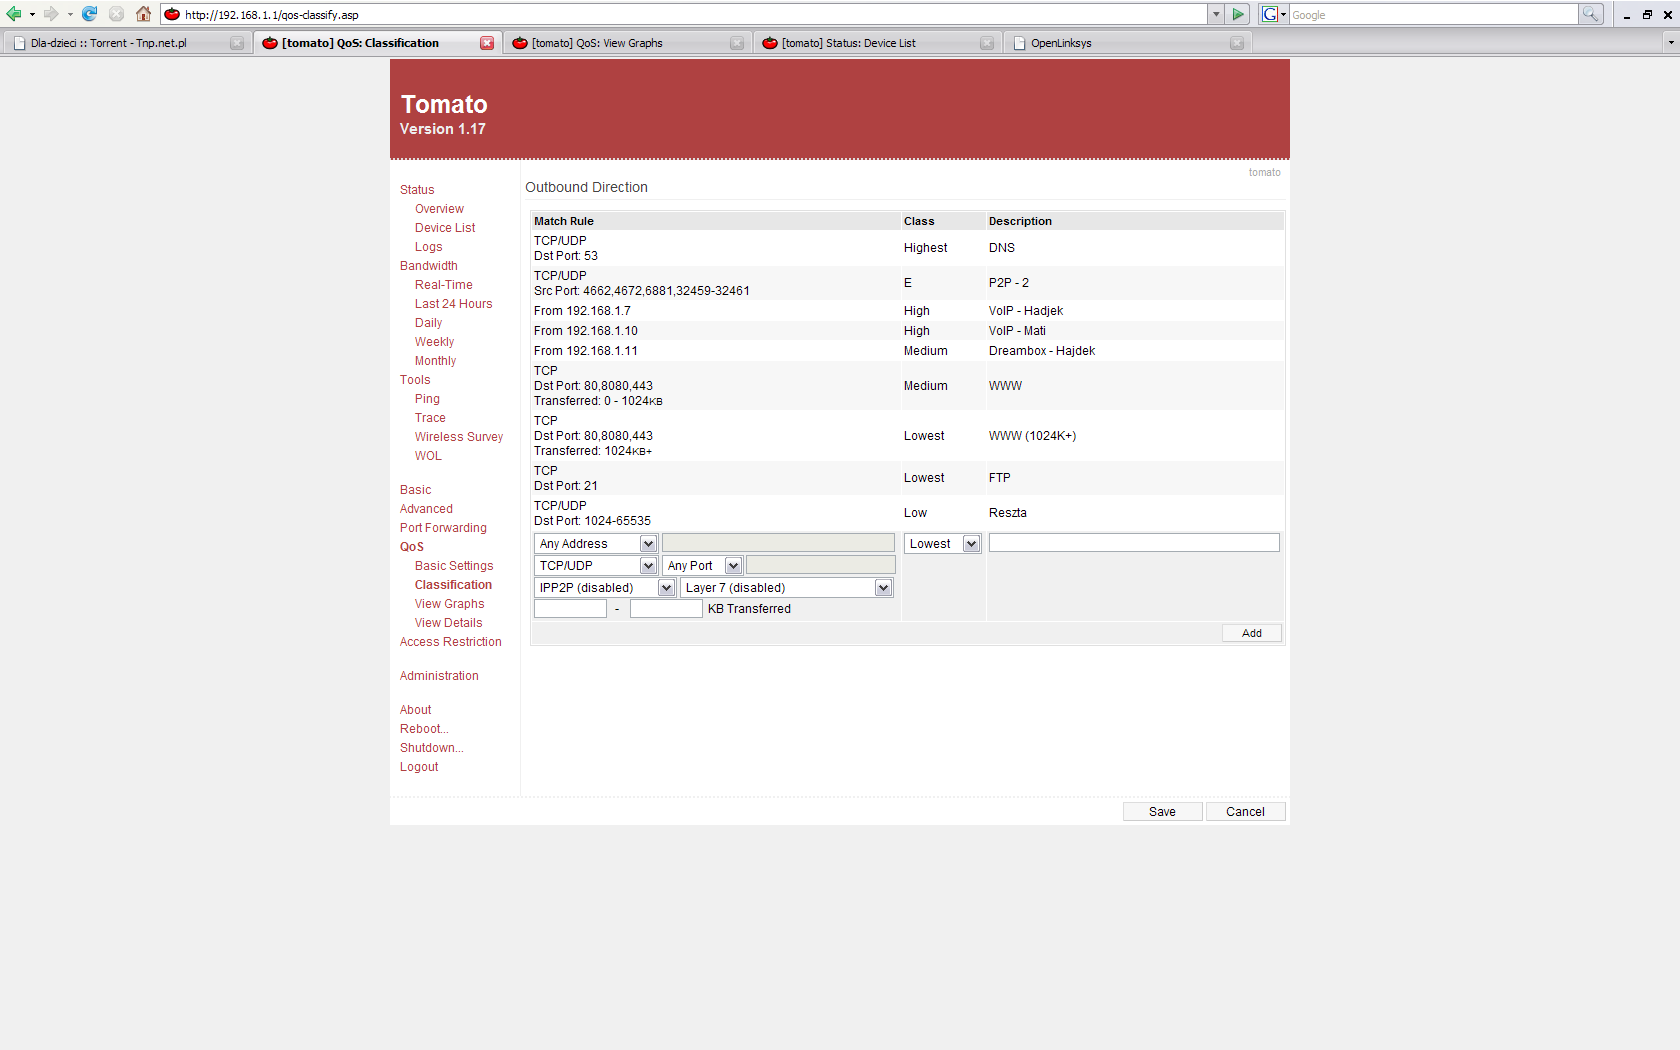Expand the Any Address dropdown
This screenshot has width=1680, height=1050.
[x=648, y=544]
